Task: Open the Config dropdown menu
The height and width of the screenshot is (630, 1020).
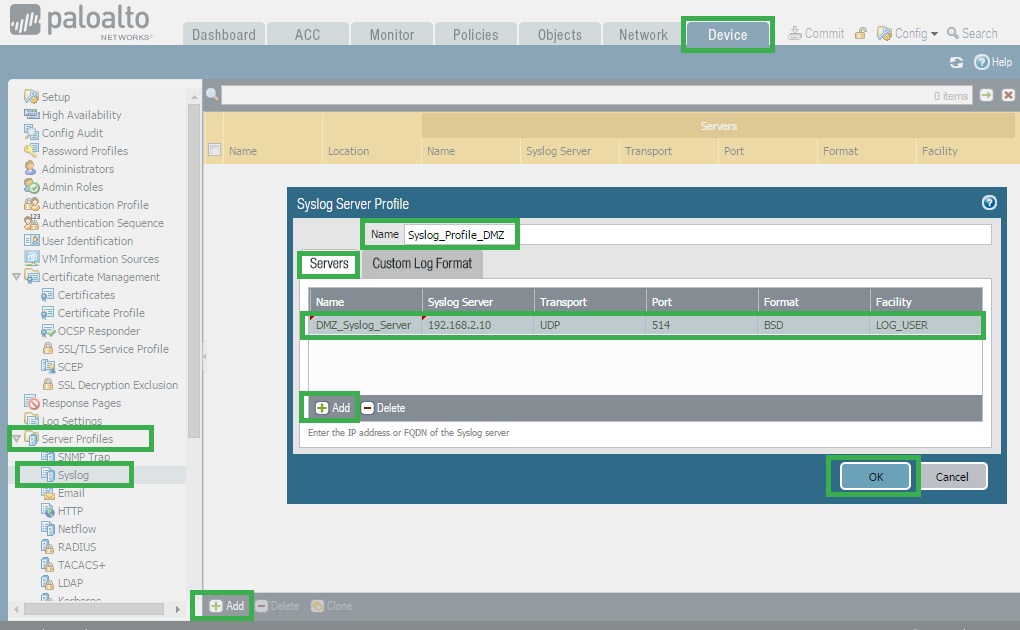Action: click(x=908, y=34)
